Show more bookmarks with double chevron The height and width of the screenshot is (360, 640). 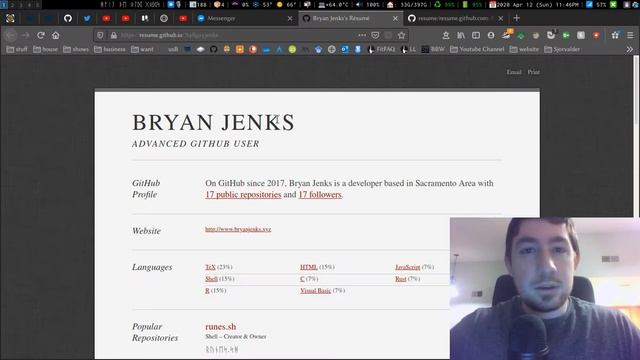pyautogui.click(x=630, y=49)
